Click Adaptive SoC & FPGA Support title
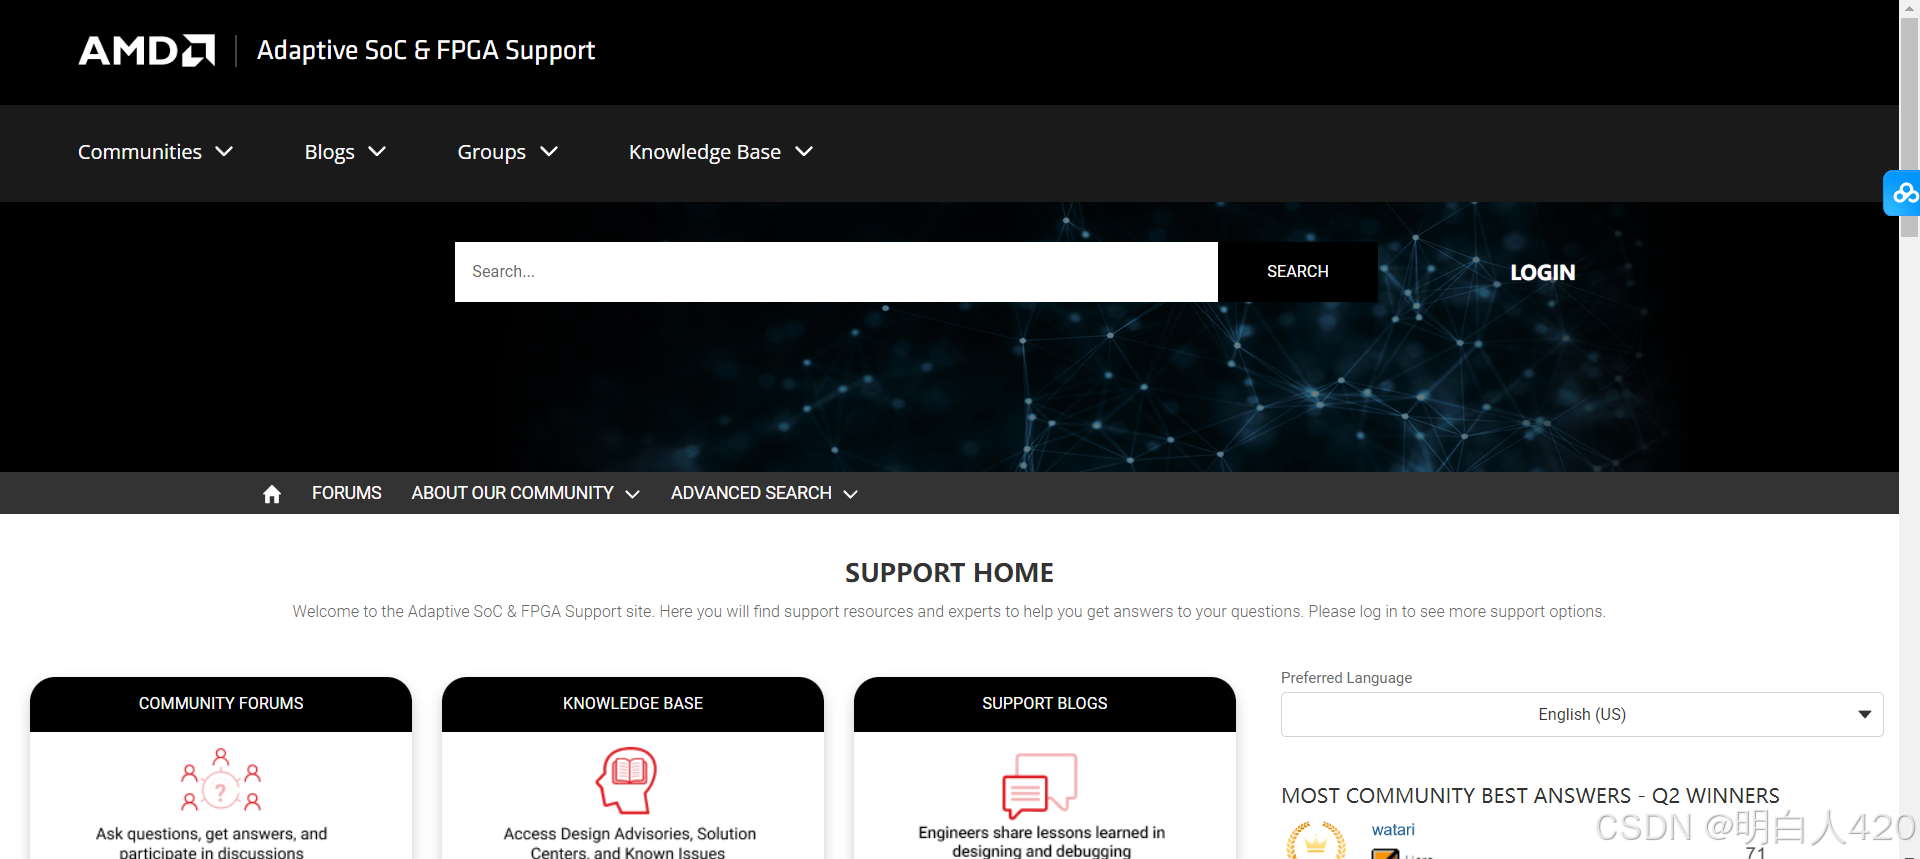Viewport: 1920px width, 859px height. [426, 50]
